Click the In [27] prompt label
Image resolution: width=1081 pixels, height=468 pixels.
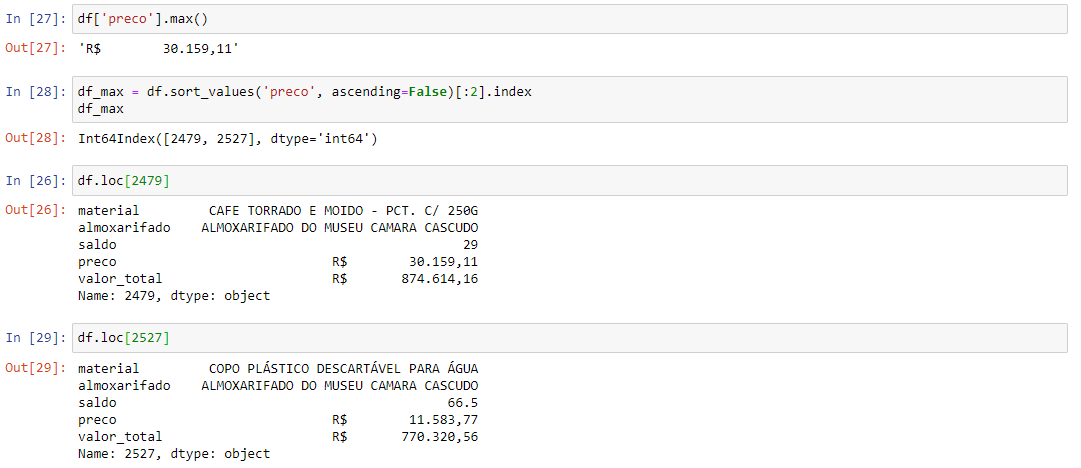coord(35,19)
